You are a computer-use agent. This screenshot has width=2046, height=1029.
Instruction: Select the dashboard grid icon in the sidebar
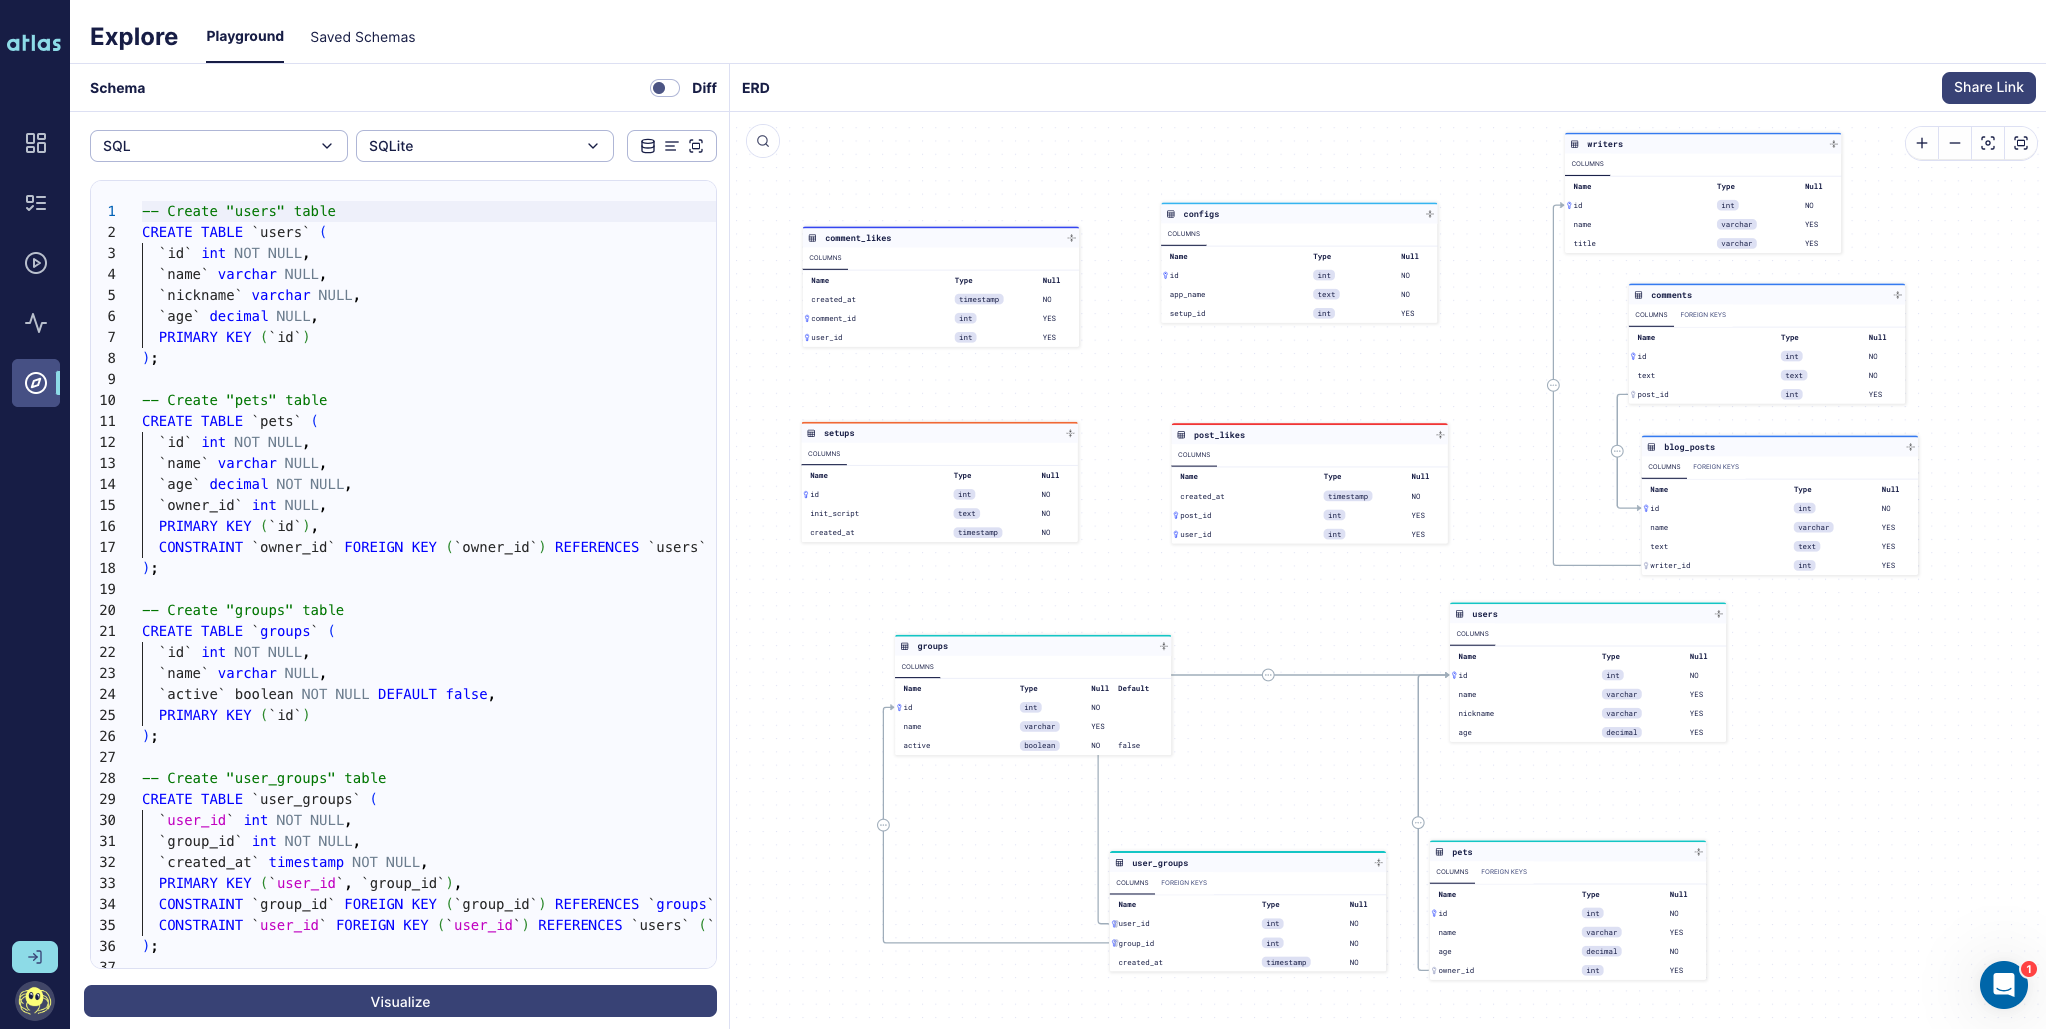tap(36, 143)
